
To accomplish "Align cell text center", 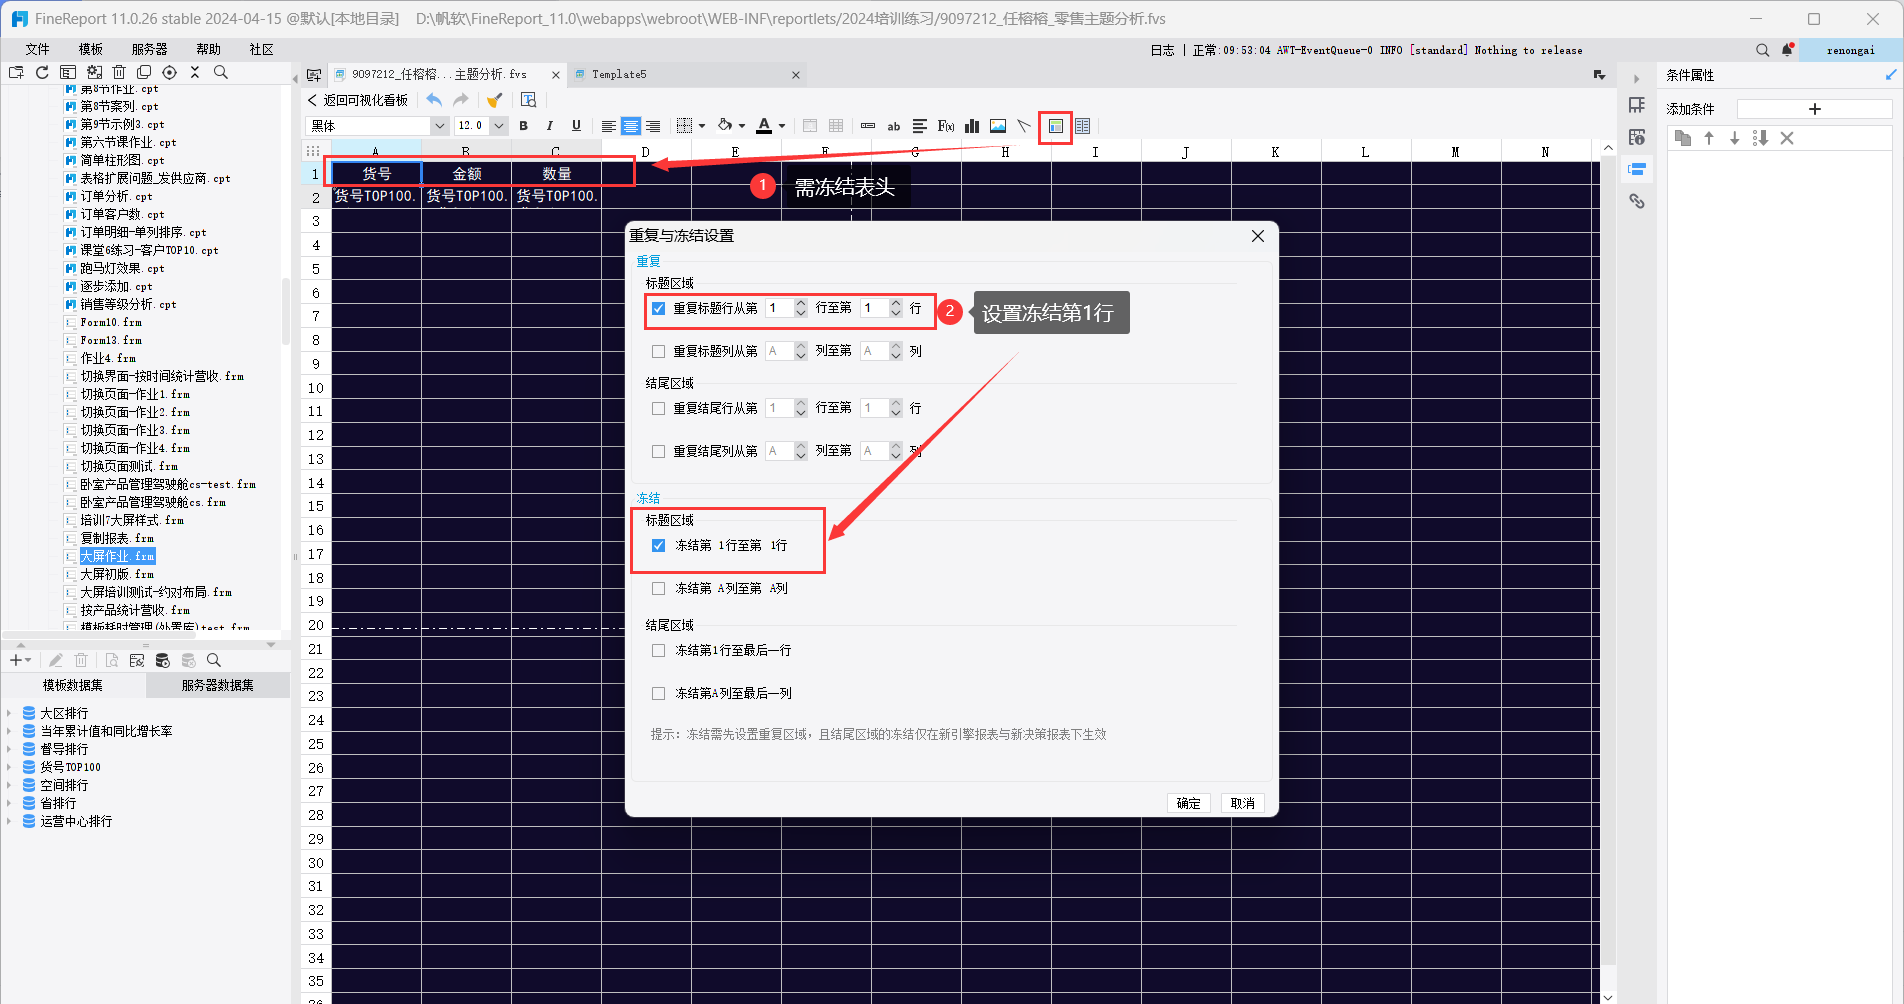I will coord(631,126).
